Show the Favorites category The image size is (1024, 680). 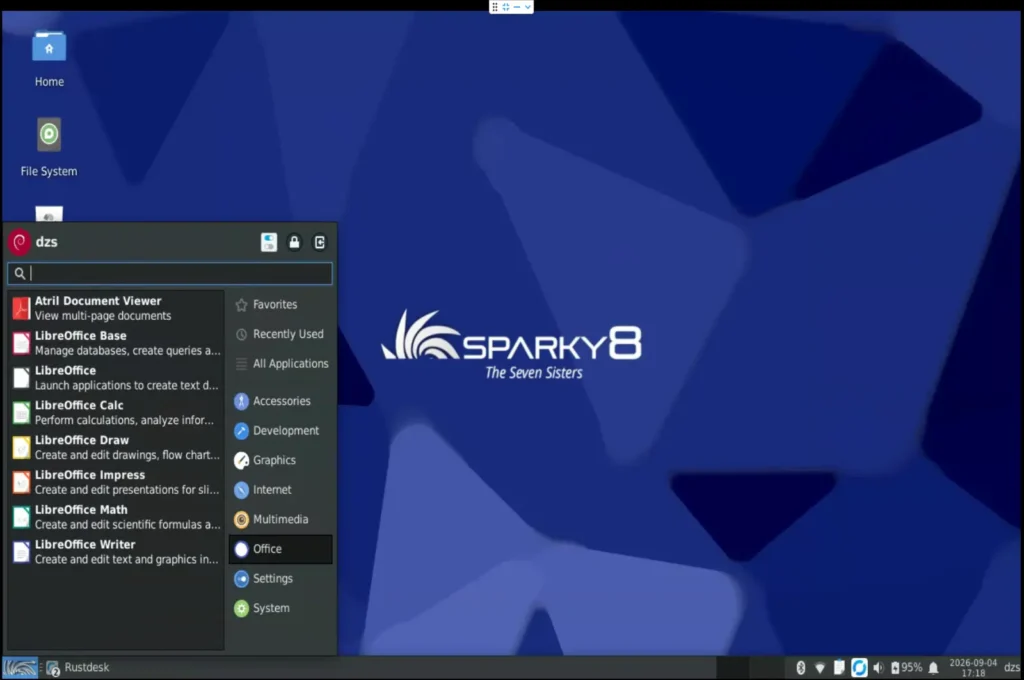pos(280,304)
